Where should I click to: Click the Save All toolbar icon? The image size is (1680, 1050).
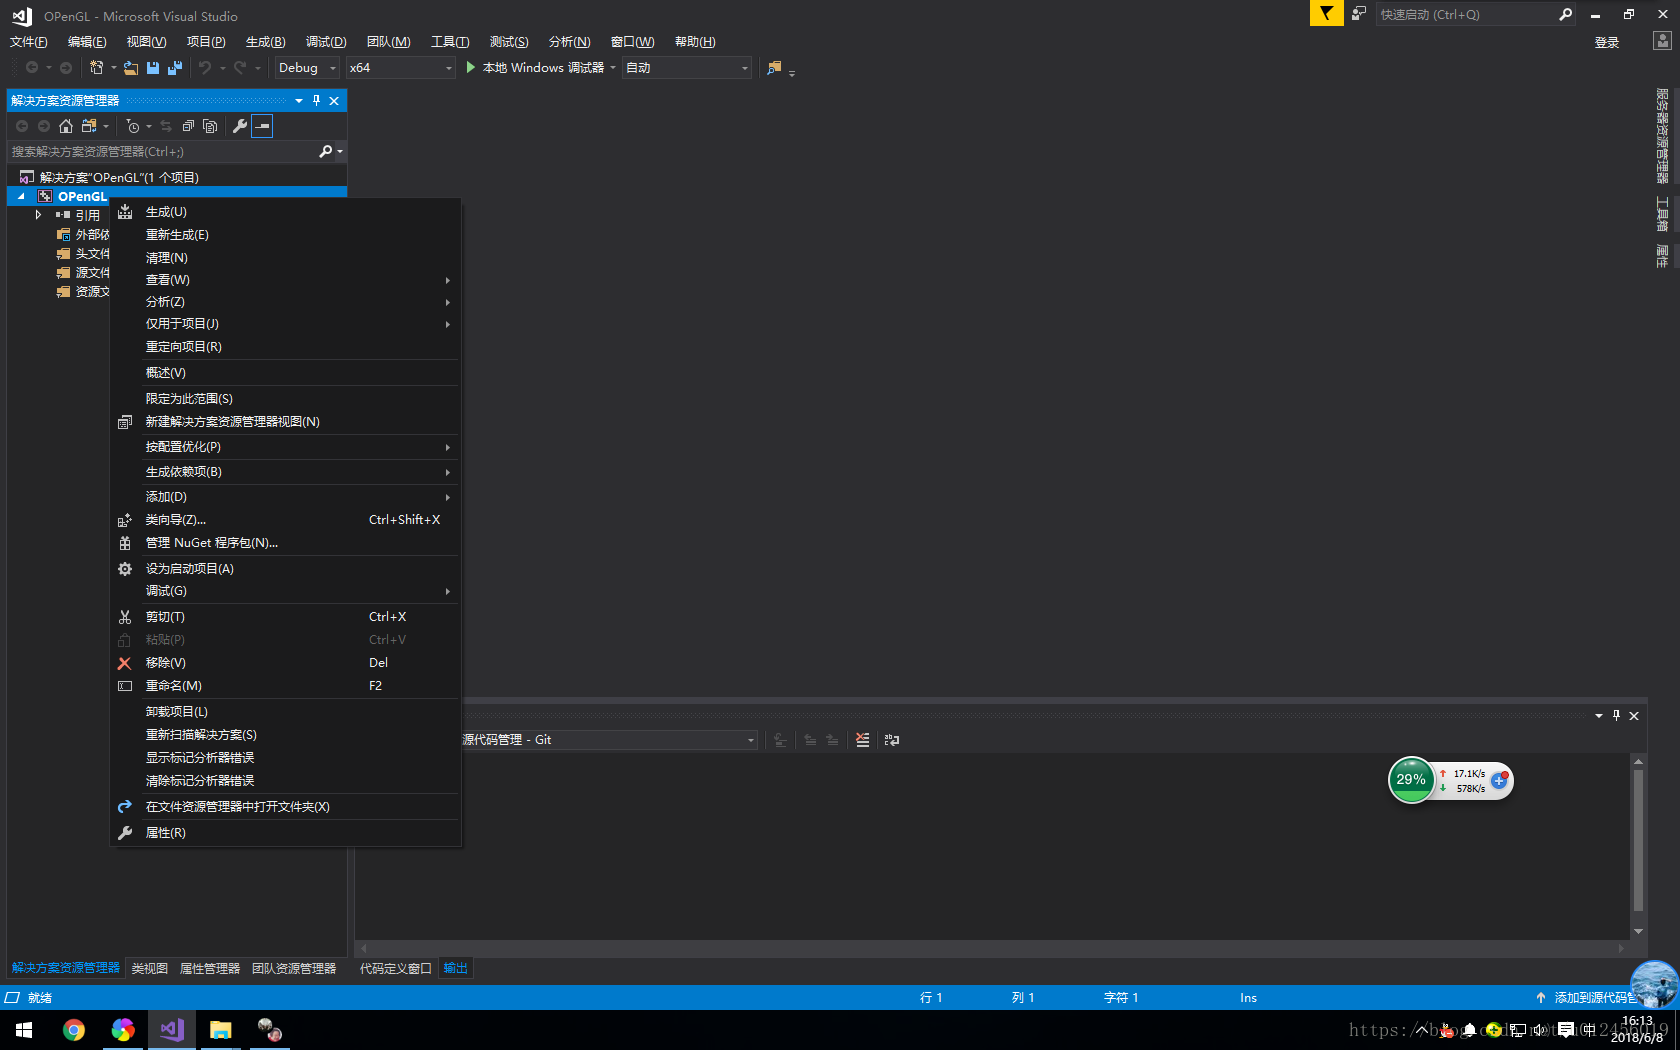(175, 68)
